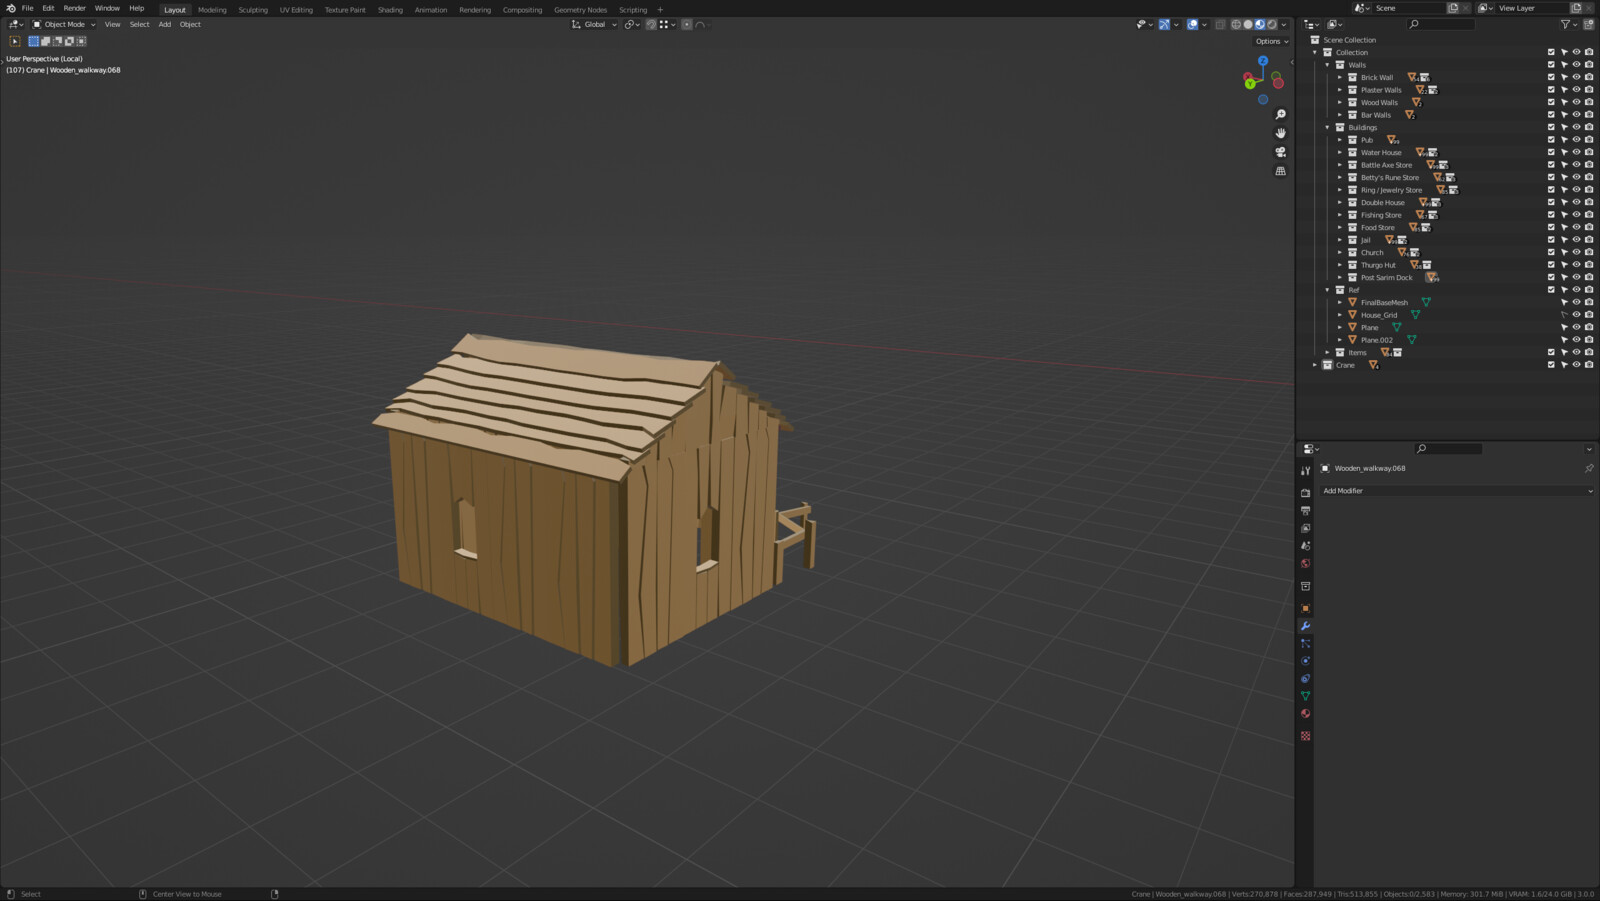1600x901 pixels.
Task: Switch to the Modeling workspace tab
Action: (x=212, y=9)
